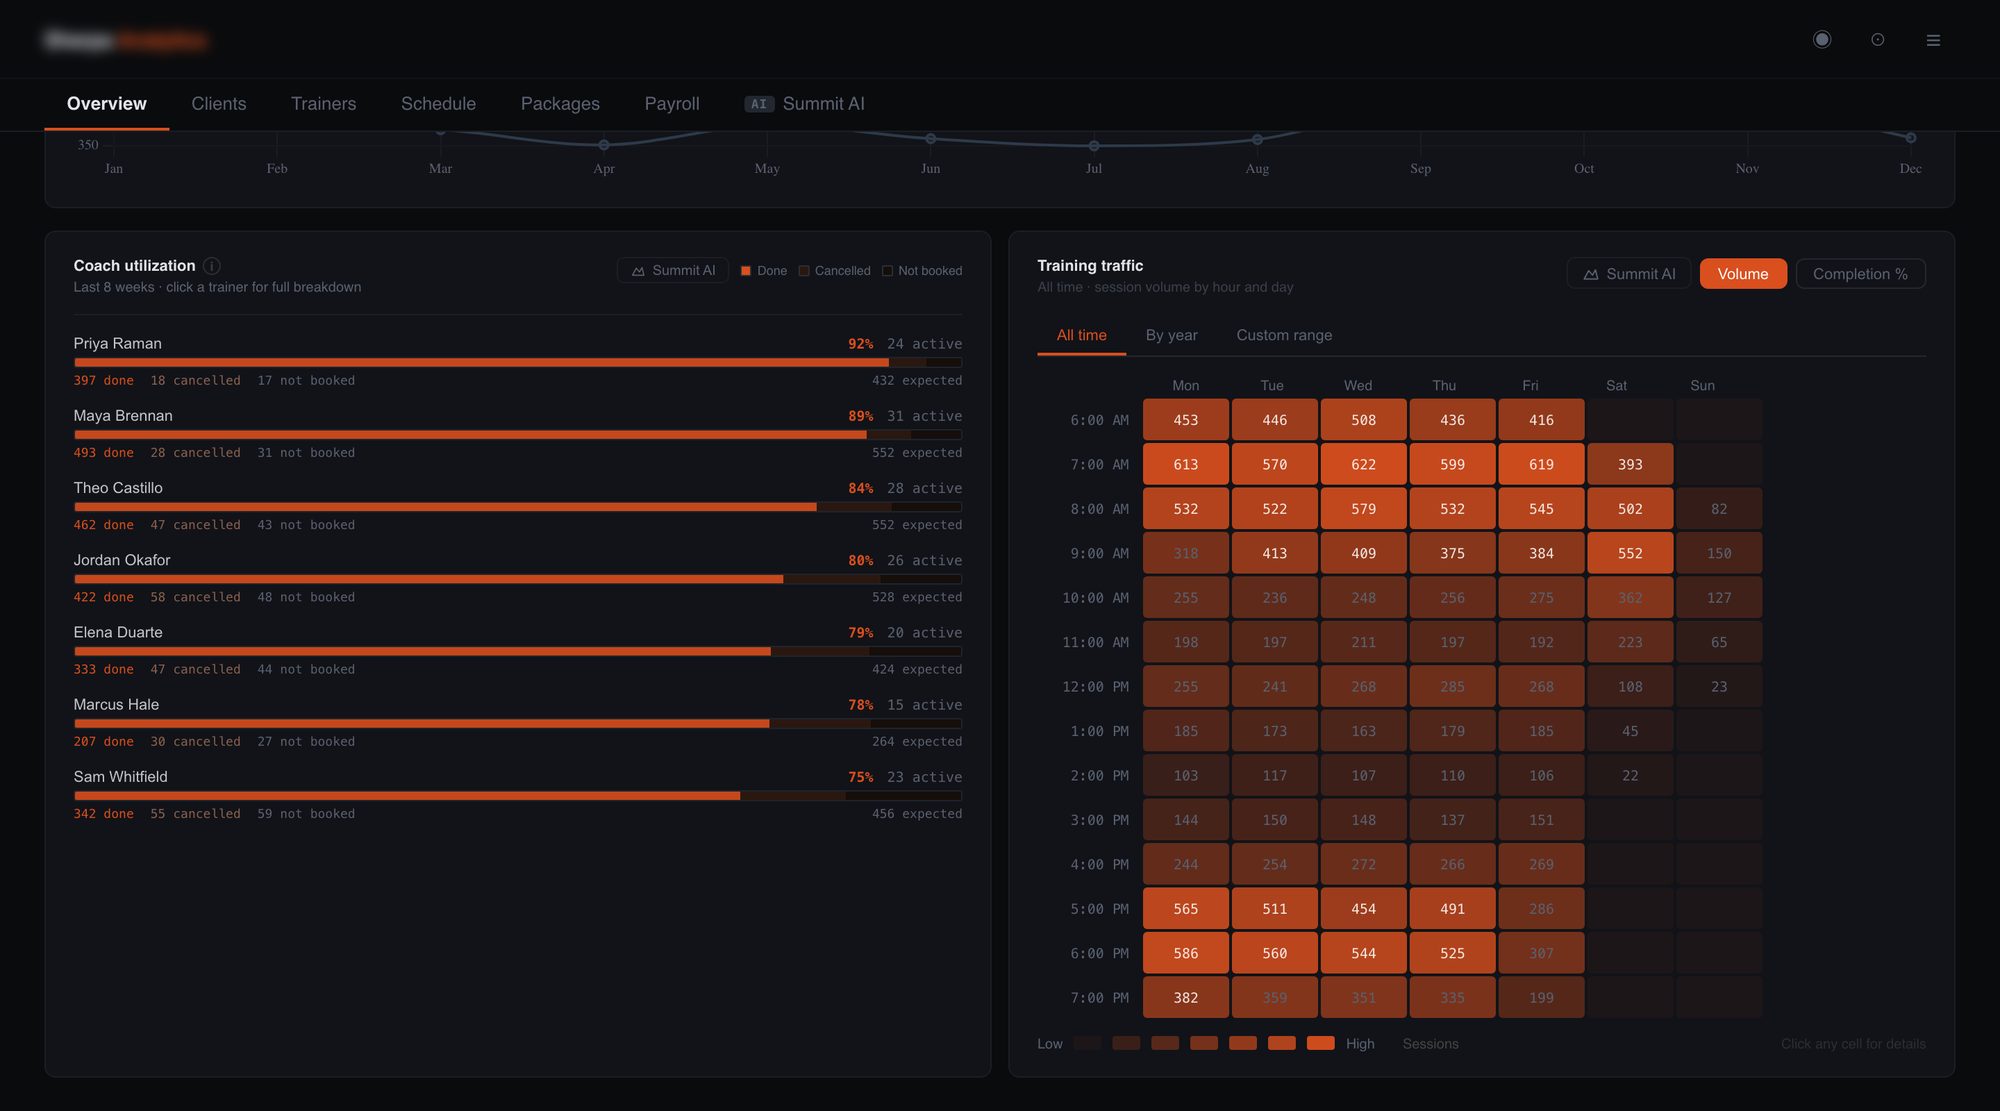This screenshot has height=1111, width=2000.
Task: Open Priya Raman trainer breakdown
Action: coord(518,361)
